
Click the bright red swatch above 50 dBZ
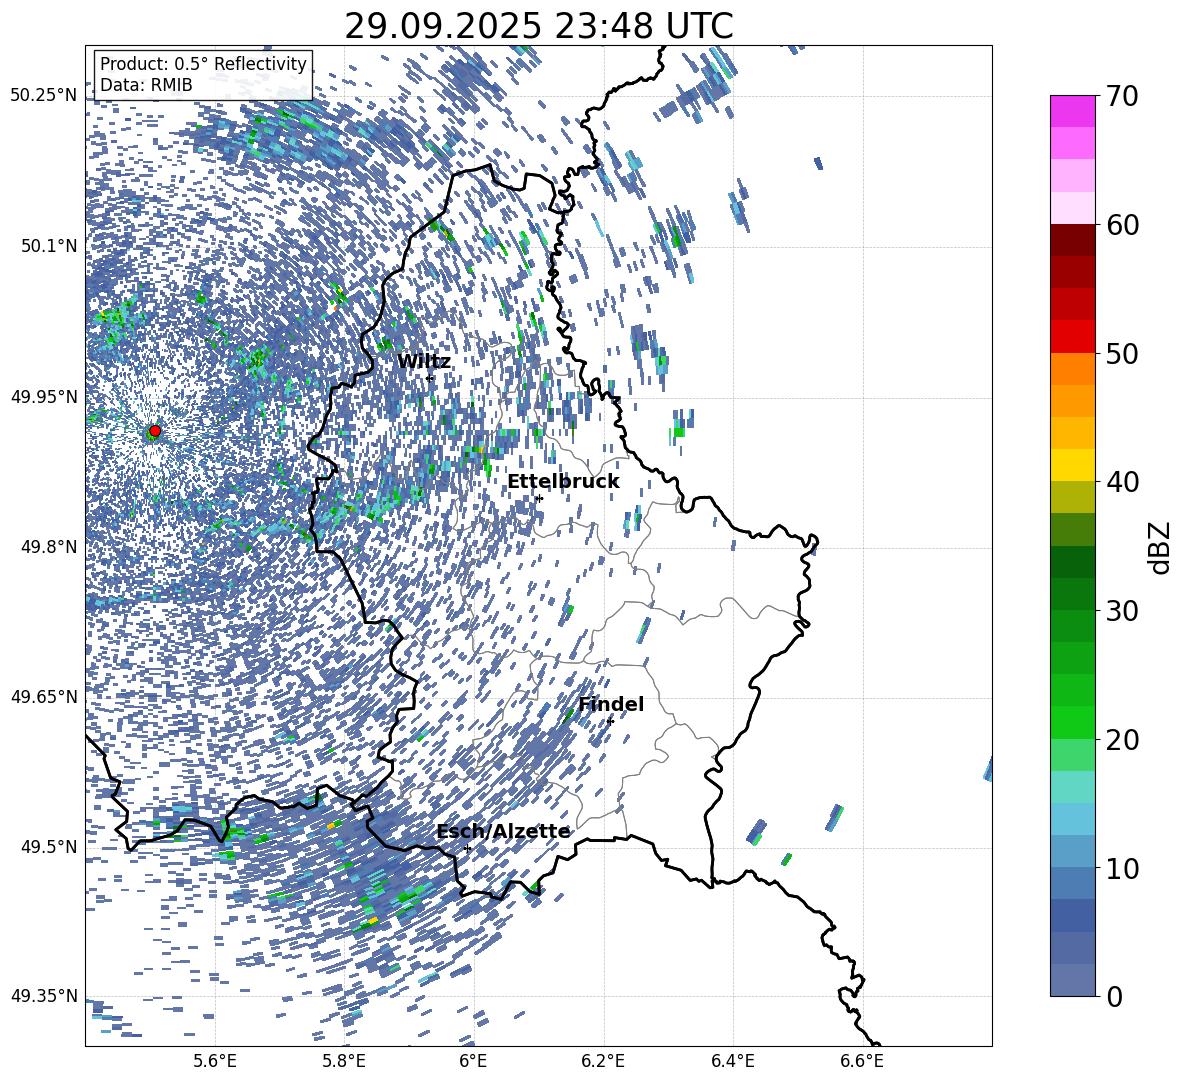(x=1072, y=337)
